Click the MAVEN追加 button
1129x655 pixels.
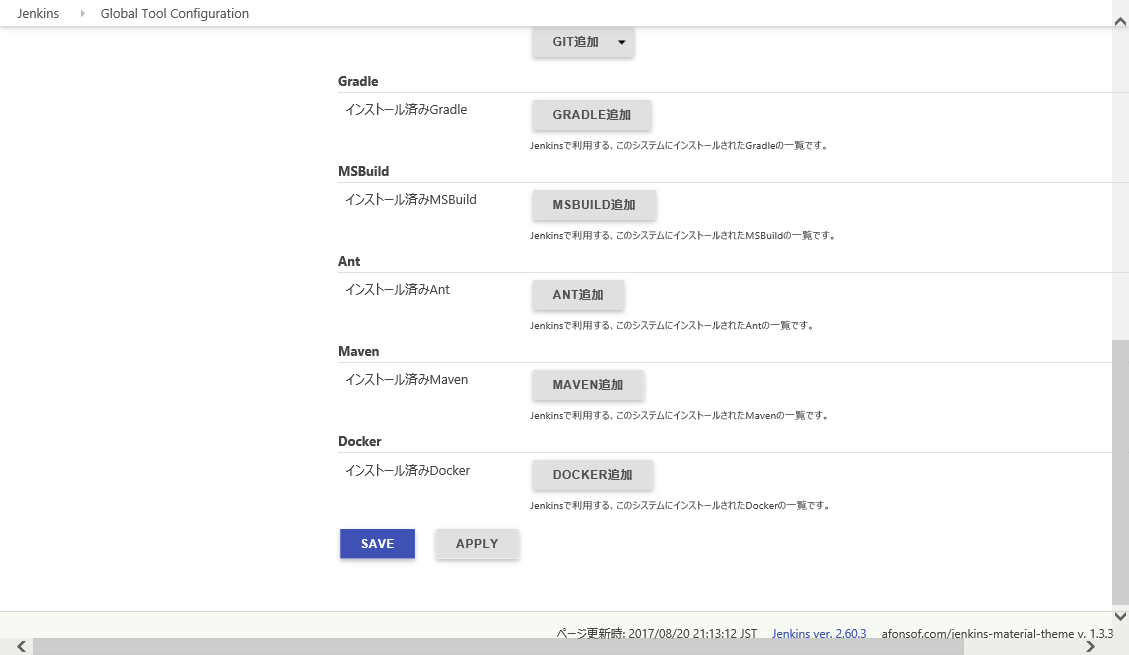pos(588,384)
